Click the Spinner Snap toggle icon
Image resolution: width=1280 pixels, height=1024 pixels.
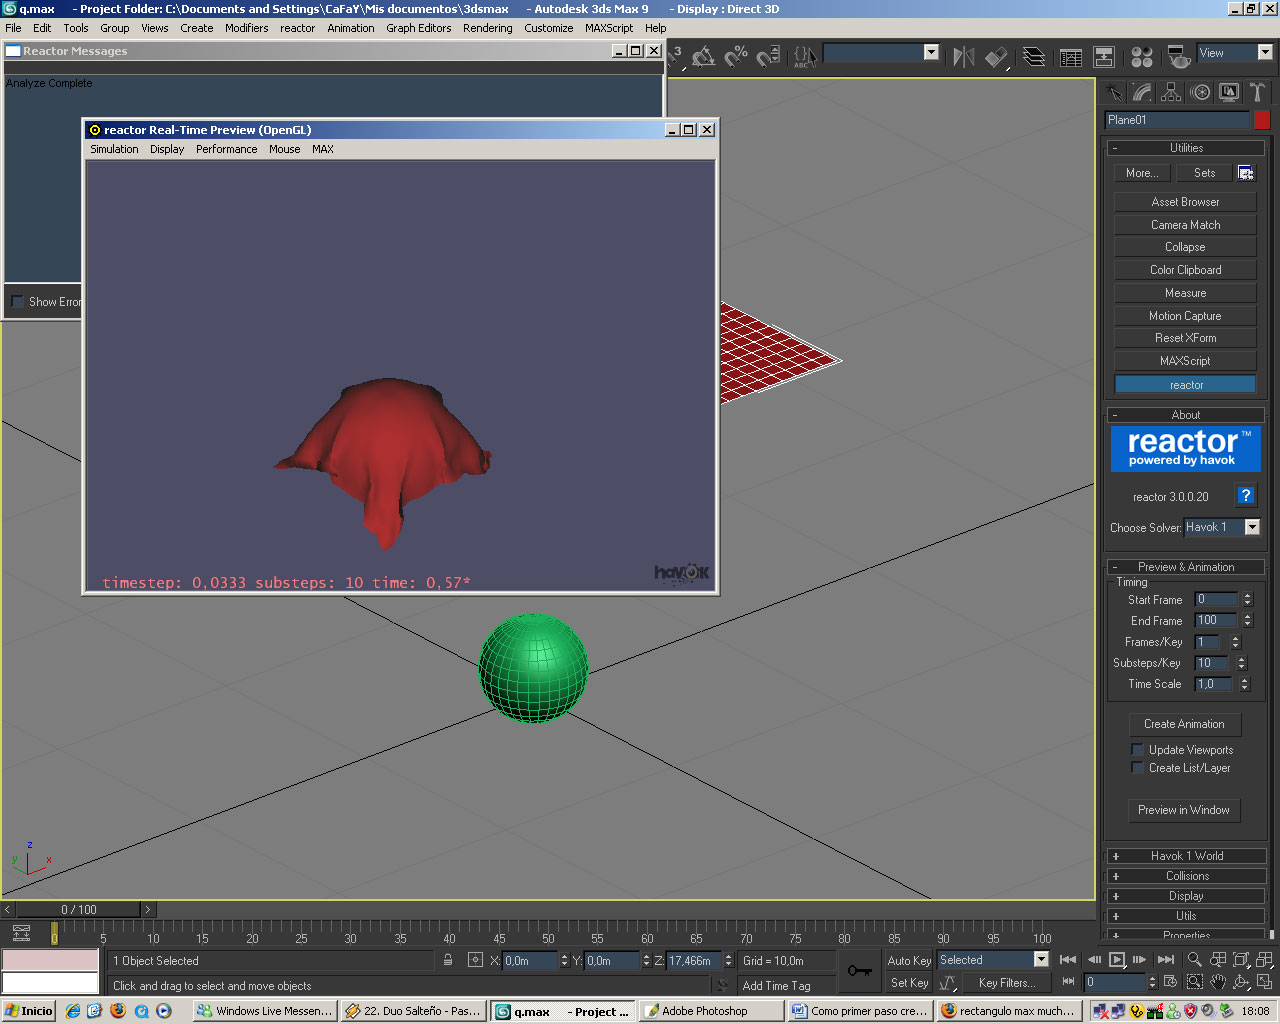pyautogui.click(x=768, y=56)
